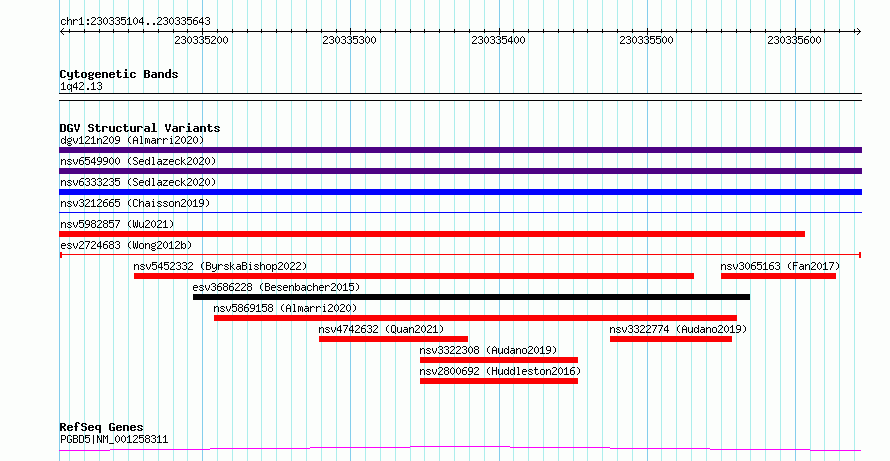Open the PGBD5|NM_001258311 gene label
Image resolution: width=890 pixels, height=461 pixels.
coord(114,439)
